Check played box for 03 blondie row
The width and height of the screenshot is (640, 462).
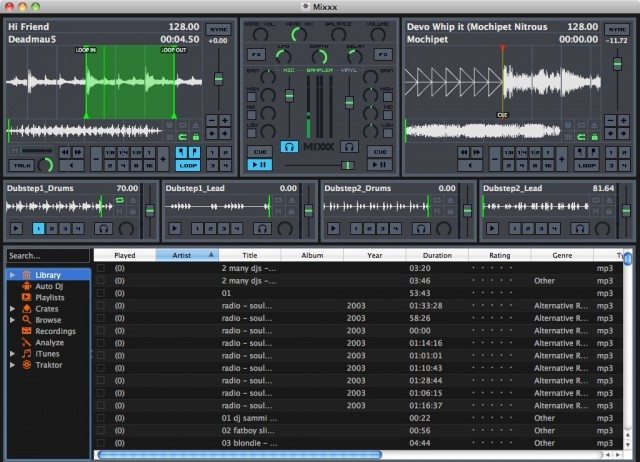101,443
